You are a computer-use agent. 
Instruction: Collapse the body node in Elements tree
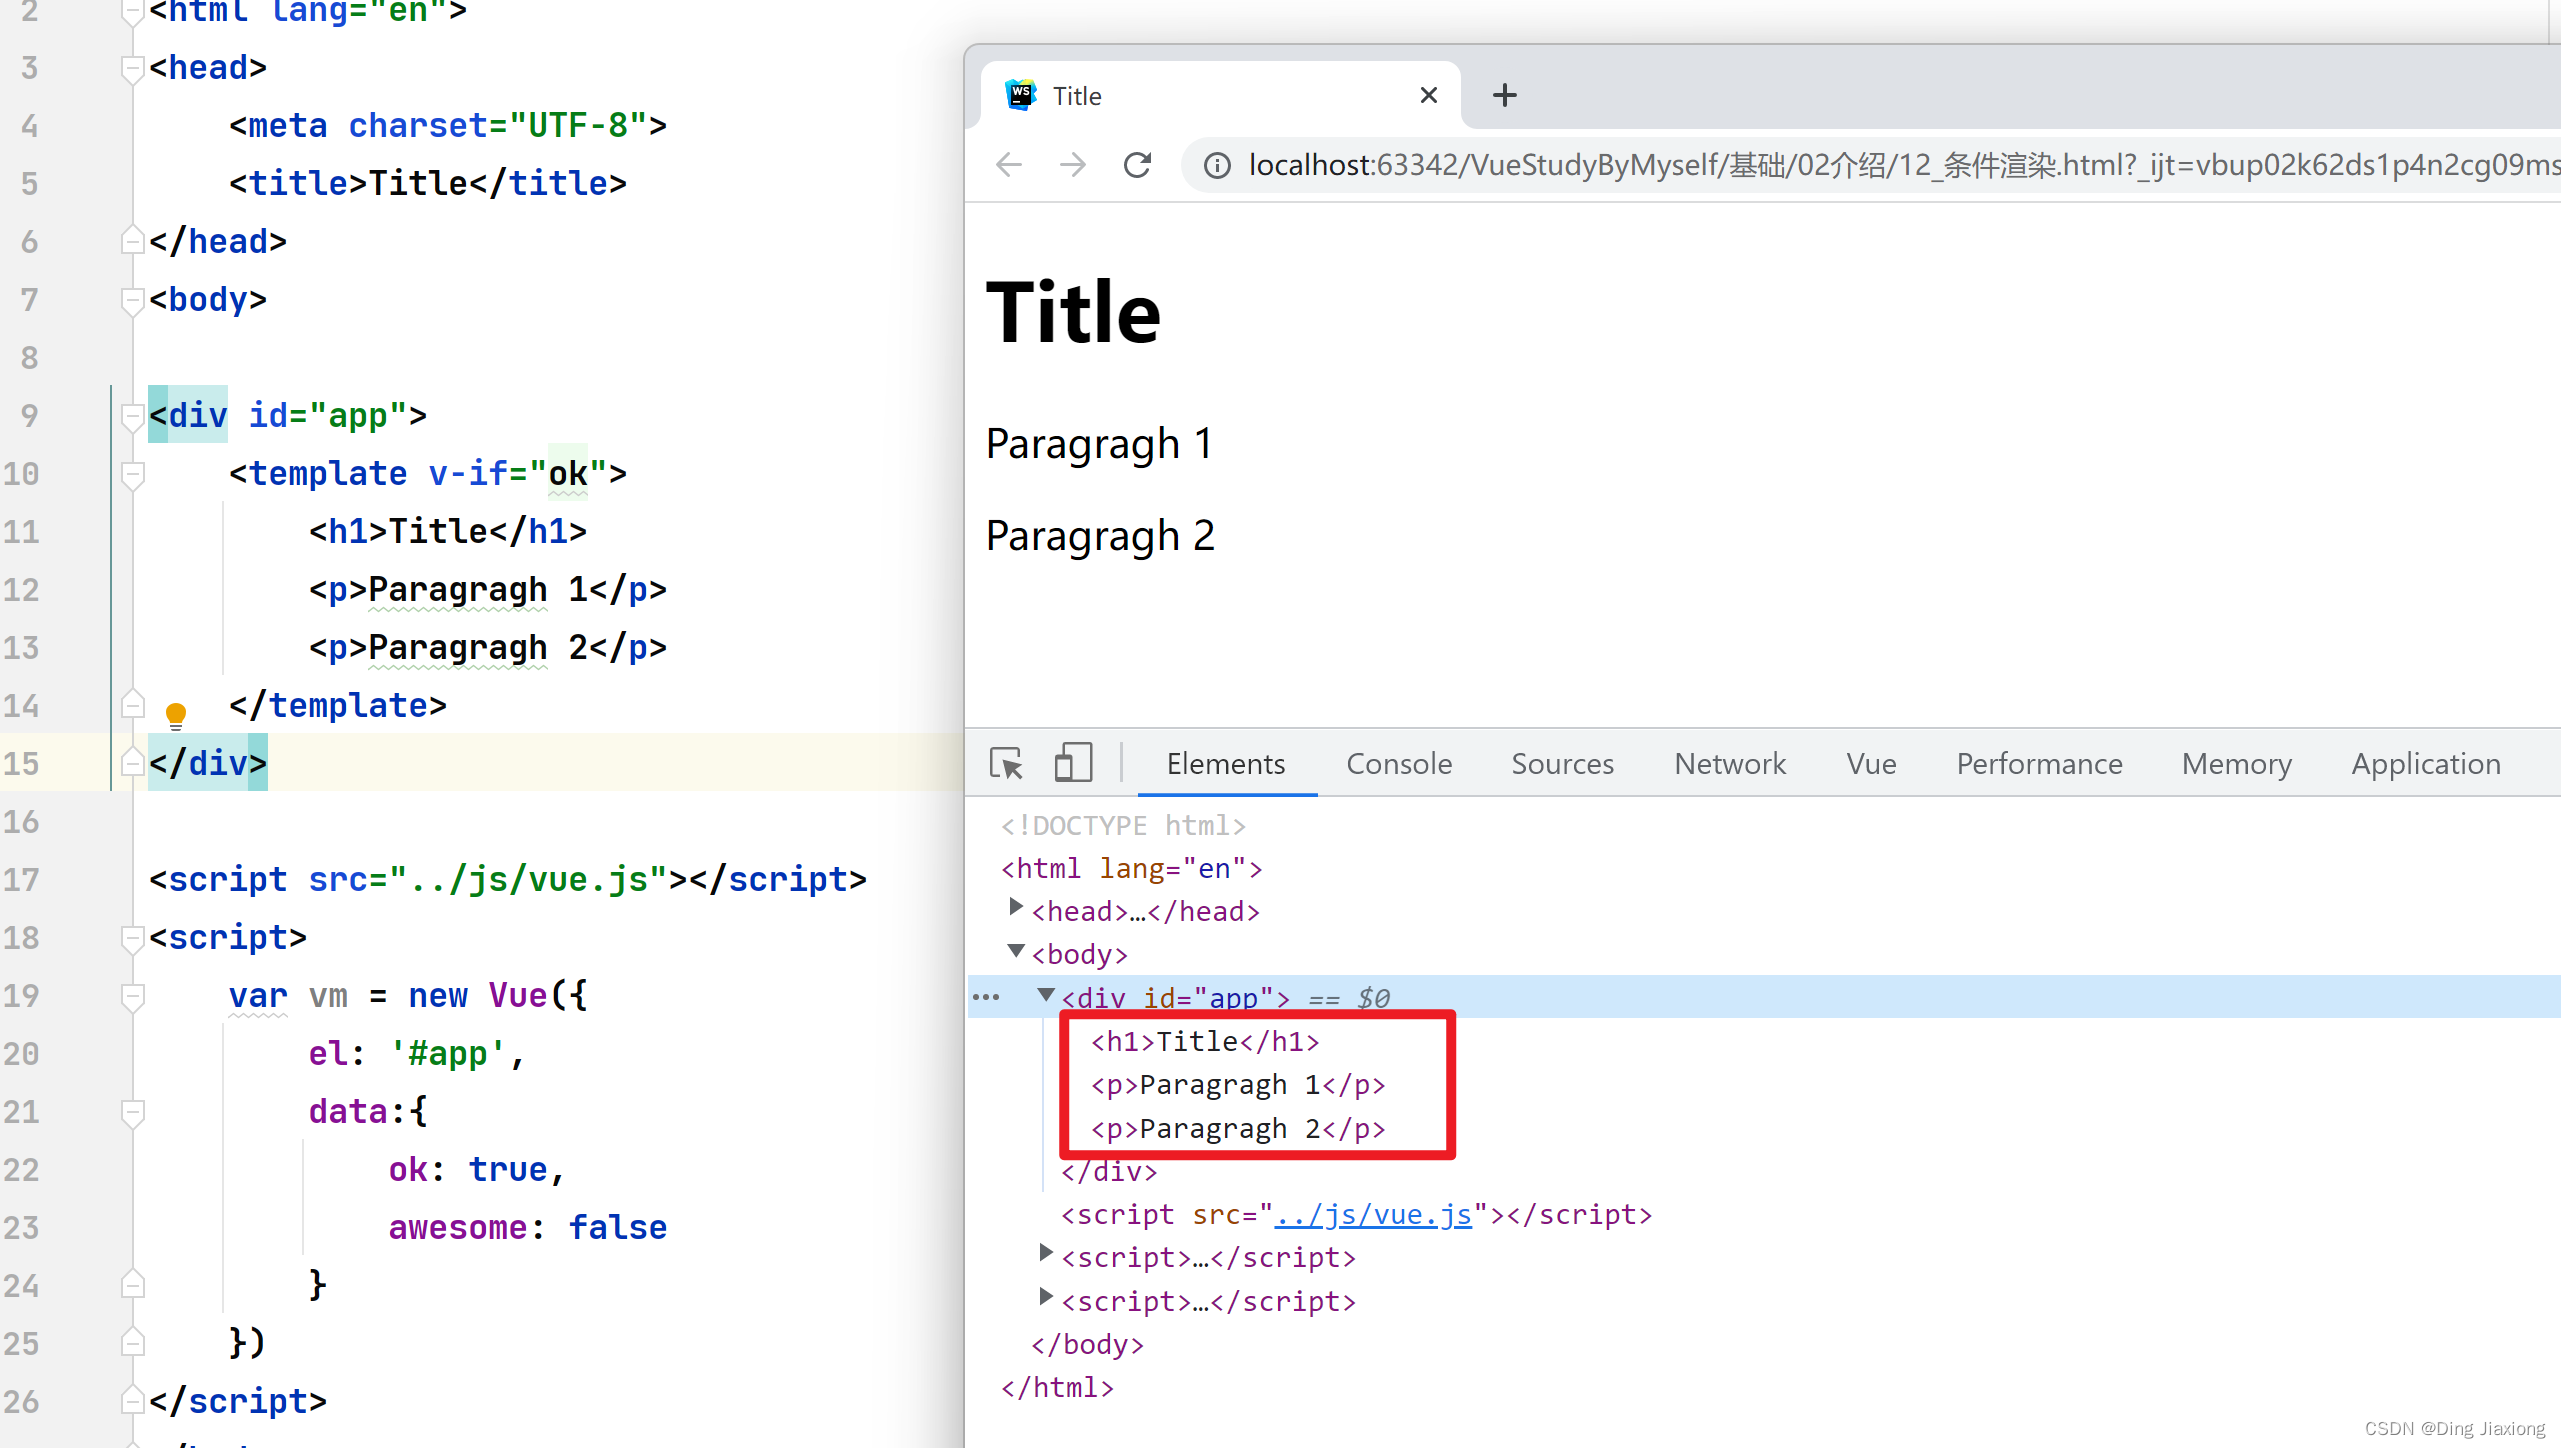tap(1016, 951)
